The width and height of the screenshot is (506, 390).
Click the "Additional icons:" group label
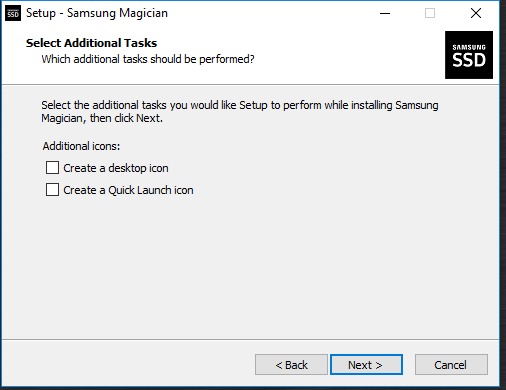[x=81, y=146]
